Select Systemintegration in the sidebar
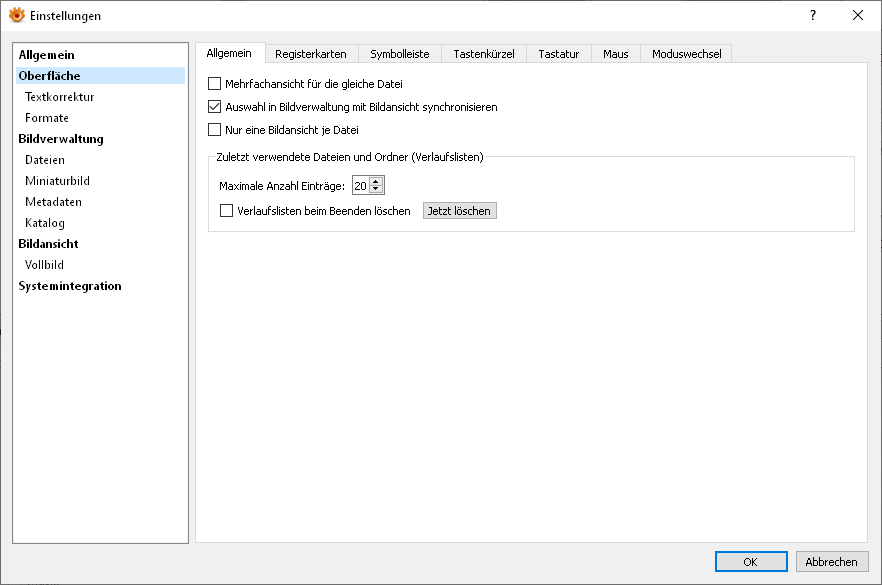 [x=100, y=286]
